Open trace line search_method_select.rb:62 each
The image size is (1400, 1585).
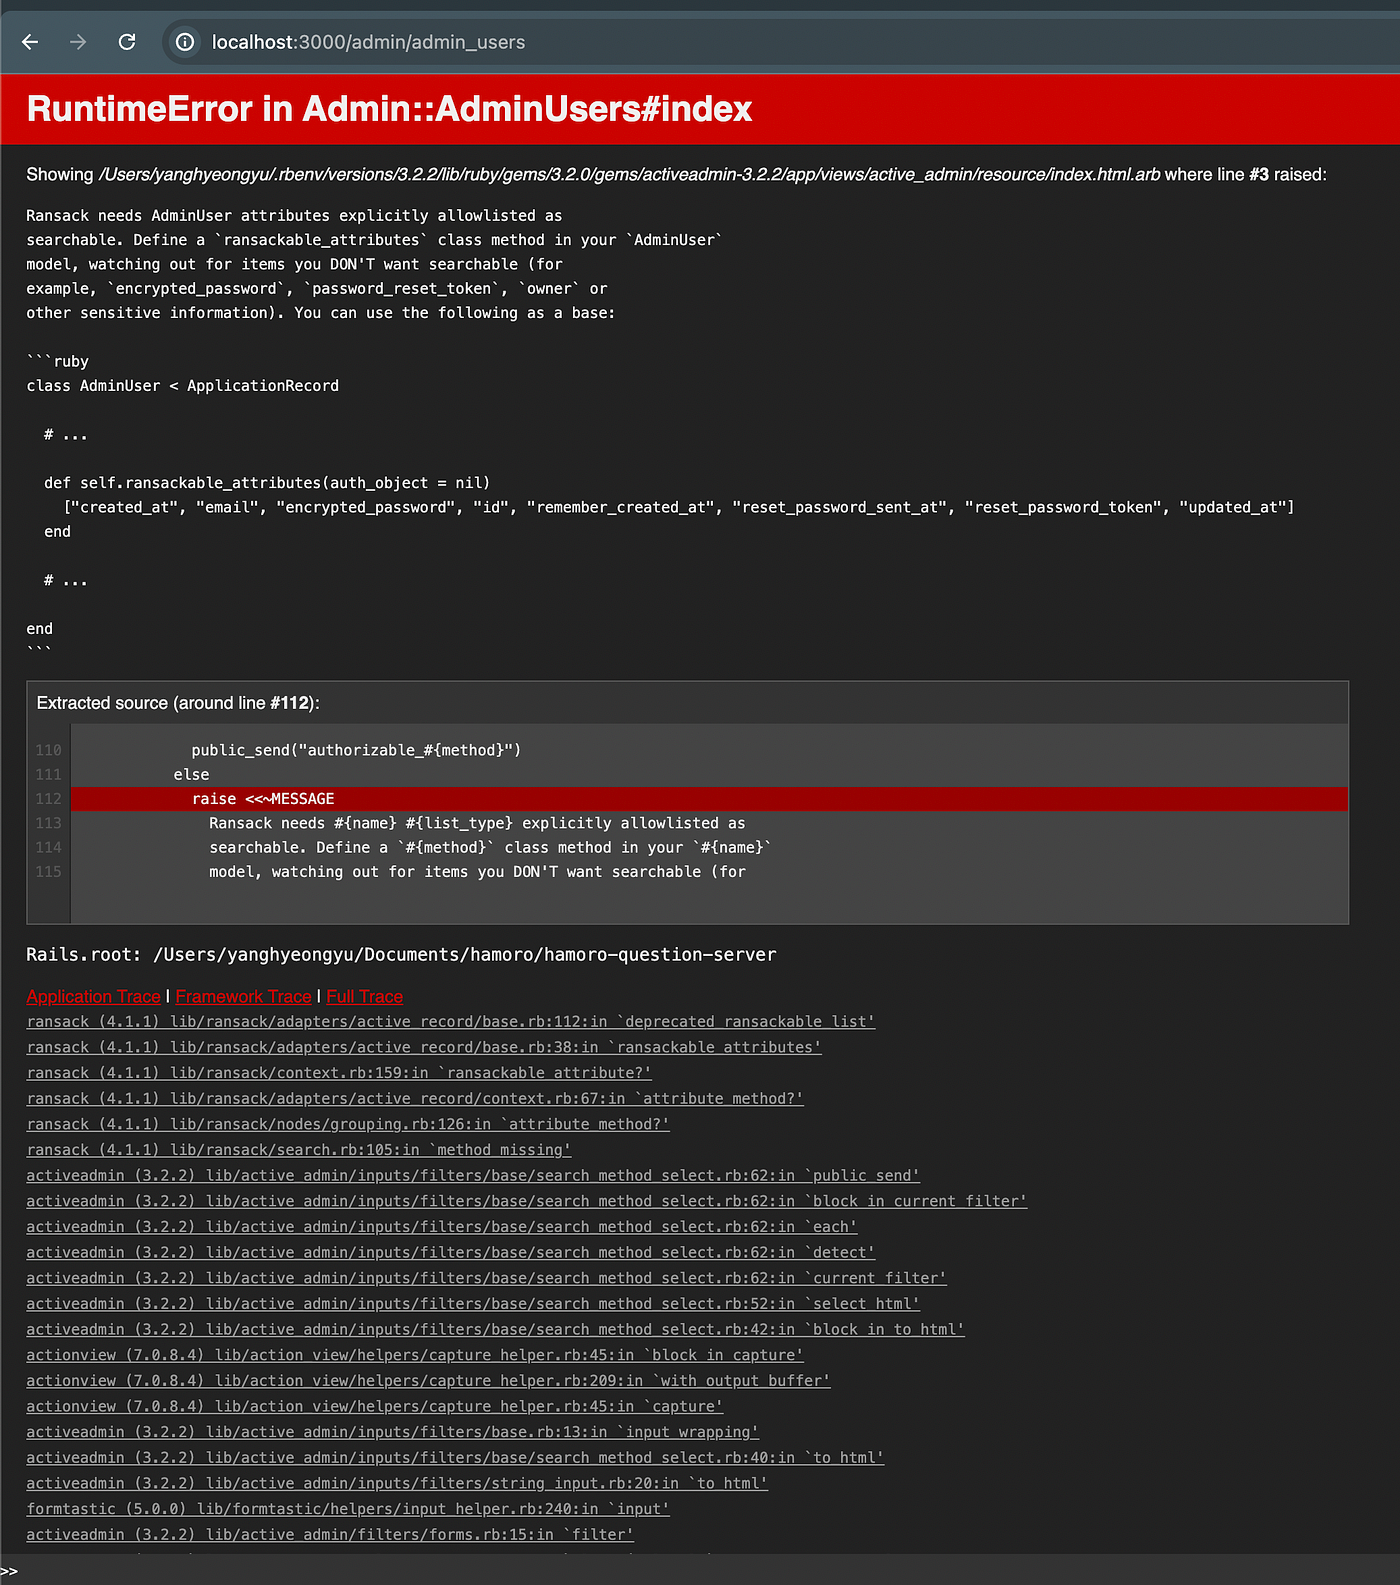coord(442,1227)
